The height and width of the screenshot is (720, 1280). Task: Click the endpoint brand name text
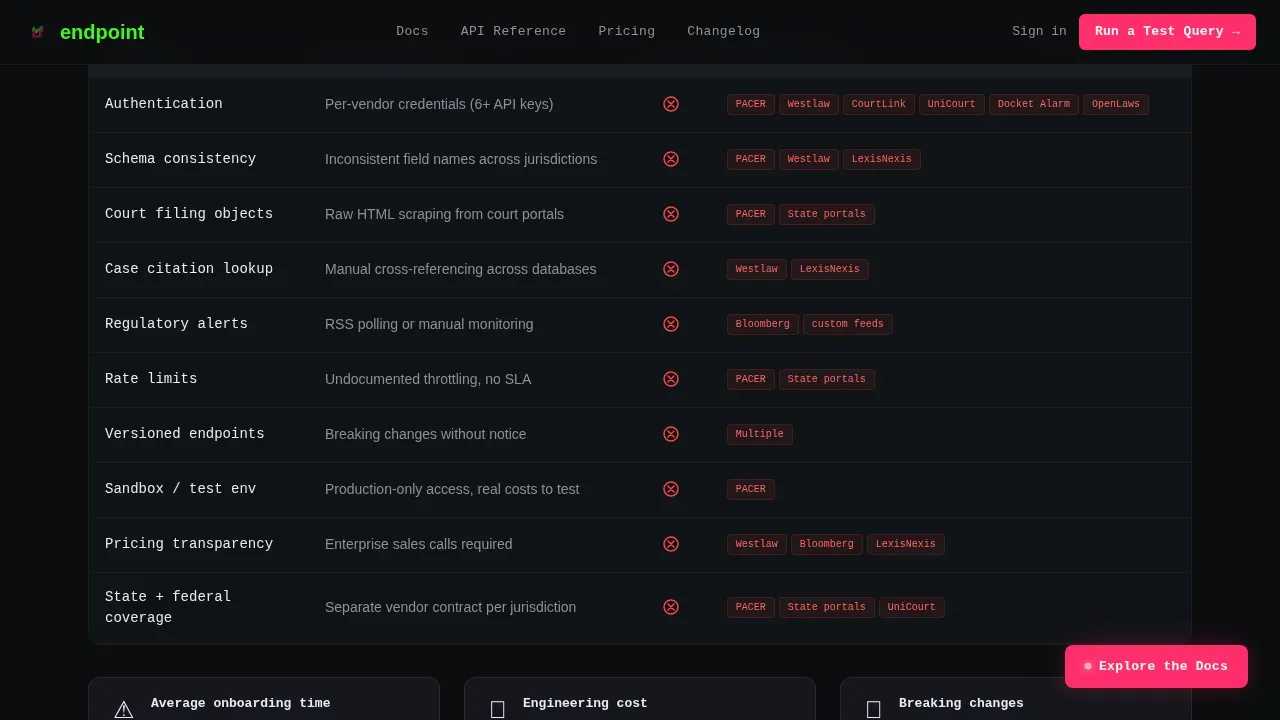(x=102, y=32)
